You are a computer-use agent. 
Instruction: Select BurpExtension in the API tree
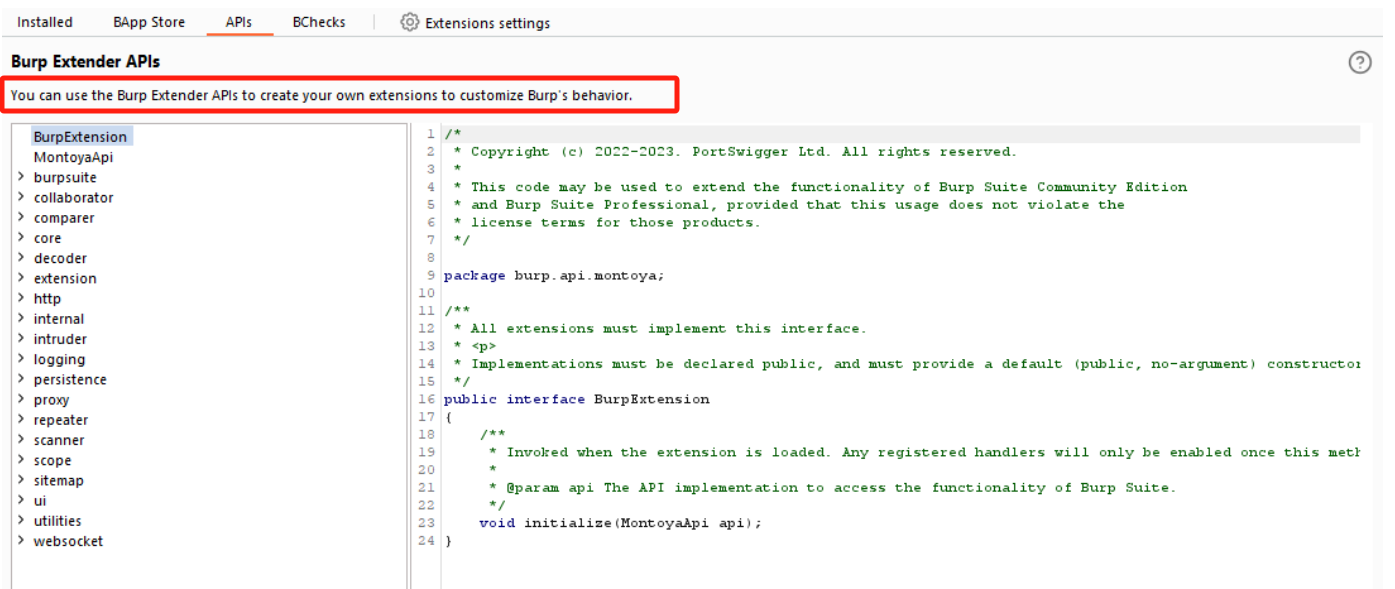[80, 137]
